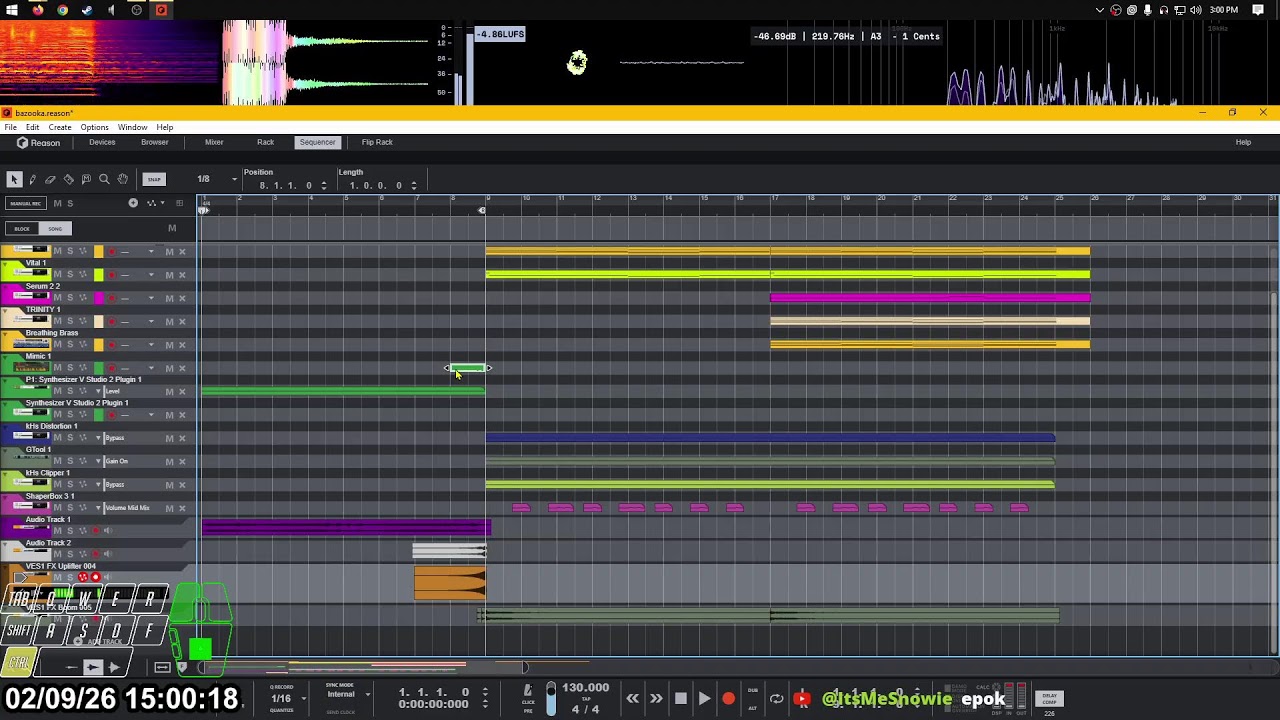1280x720 pixels.
Task: Delete the Mimic 1 lane with X
Action: coord(182,368)
